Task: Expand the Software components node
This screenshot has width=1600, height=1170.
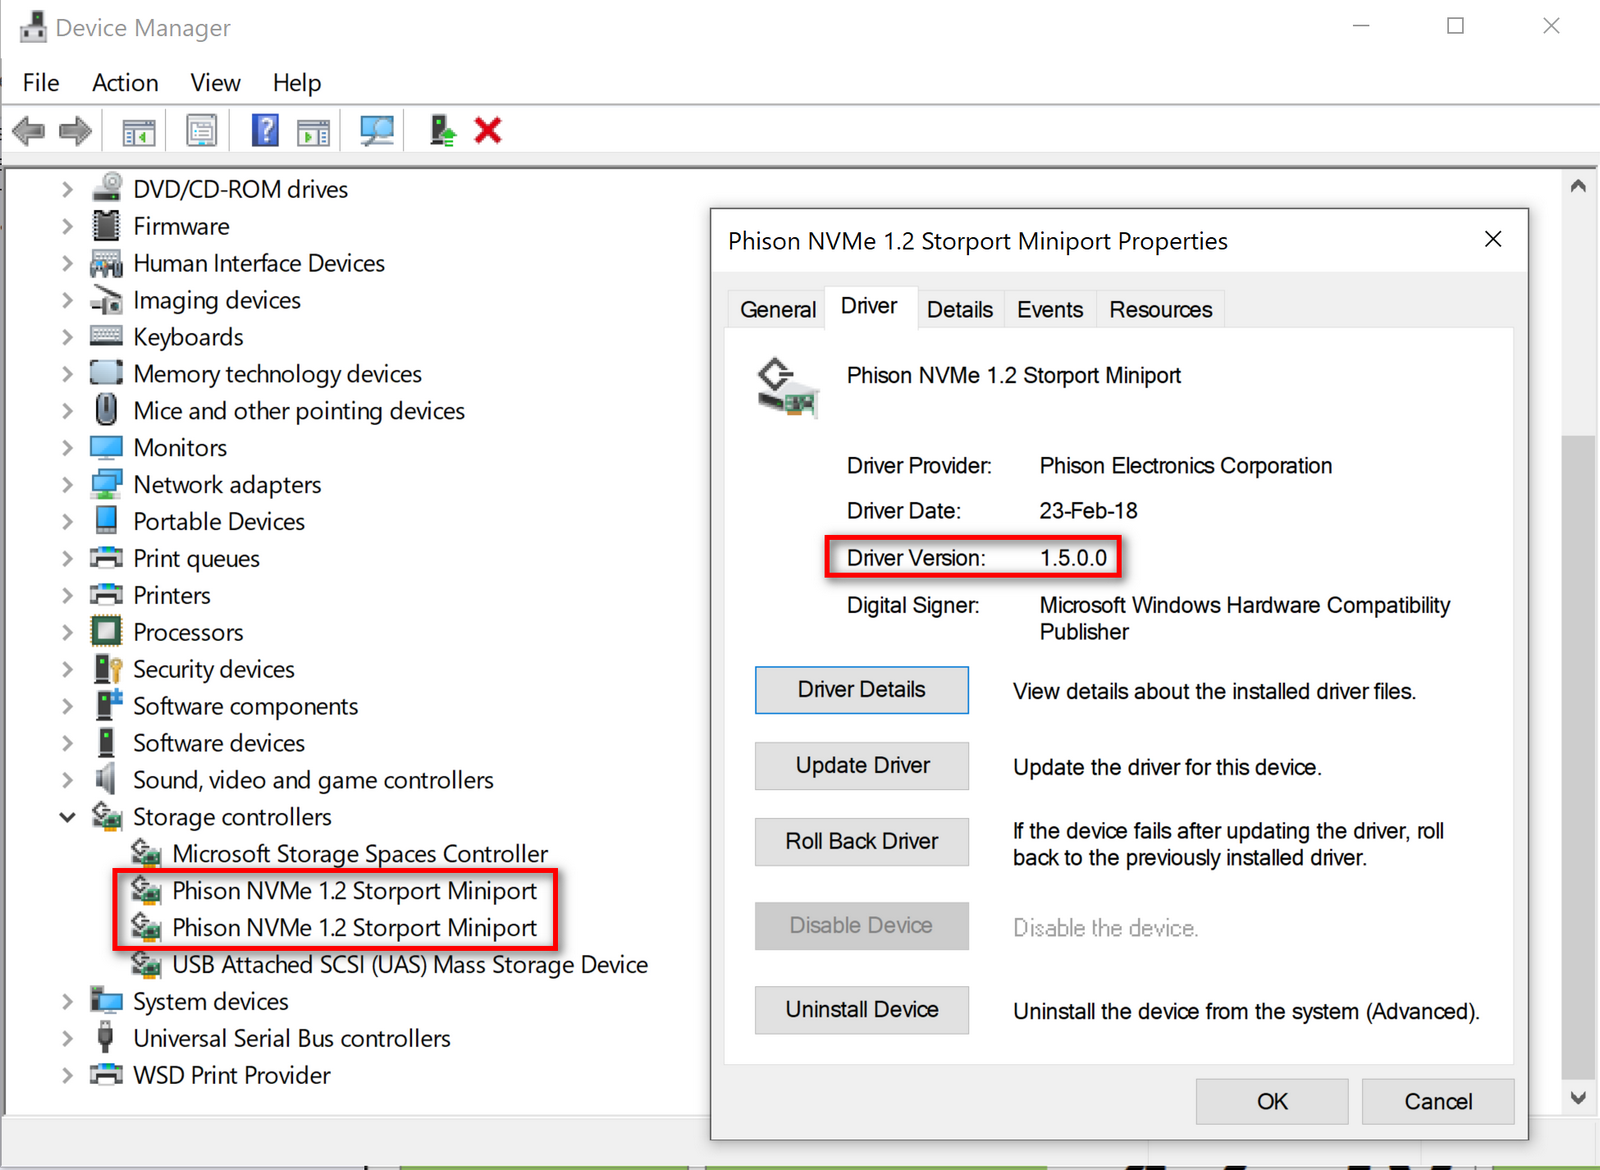Action: pos(67,706)
